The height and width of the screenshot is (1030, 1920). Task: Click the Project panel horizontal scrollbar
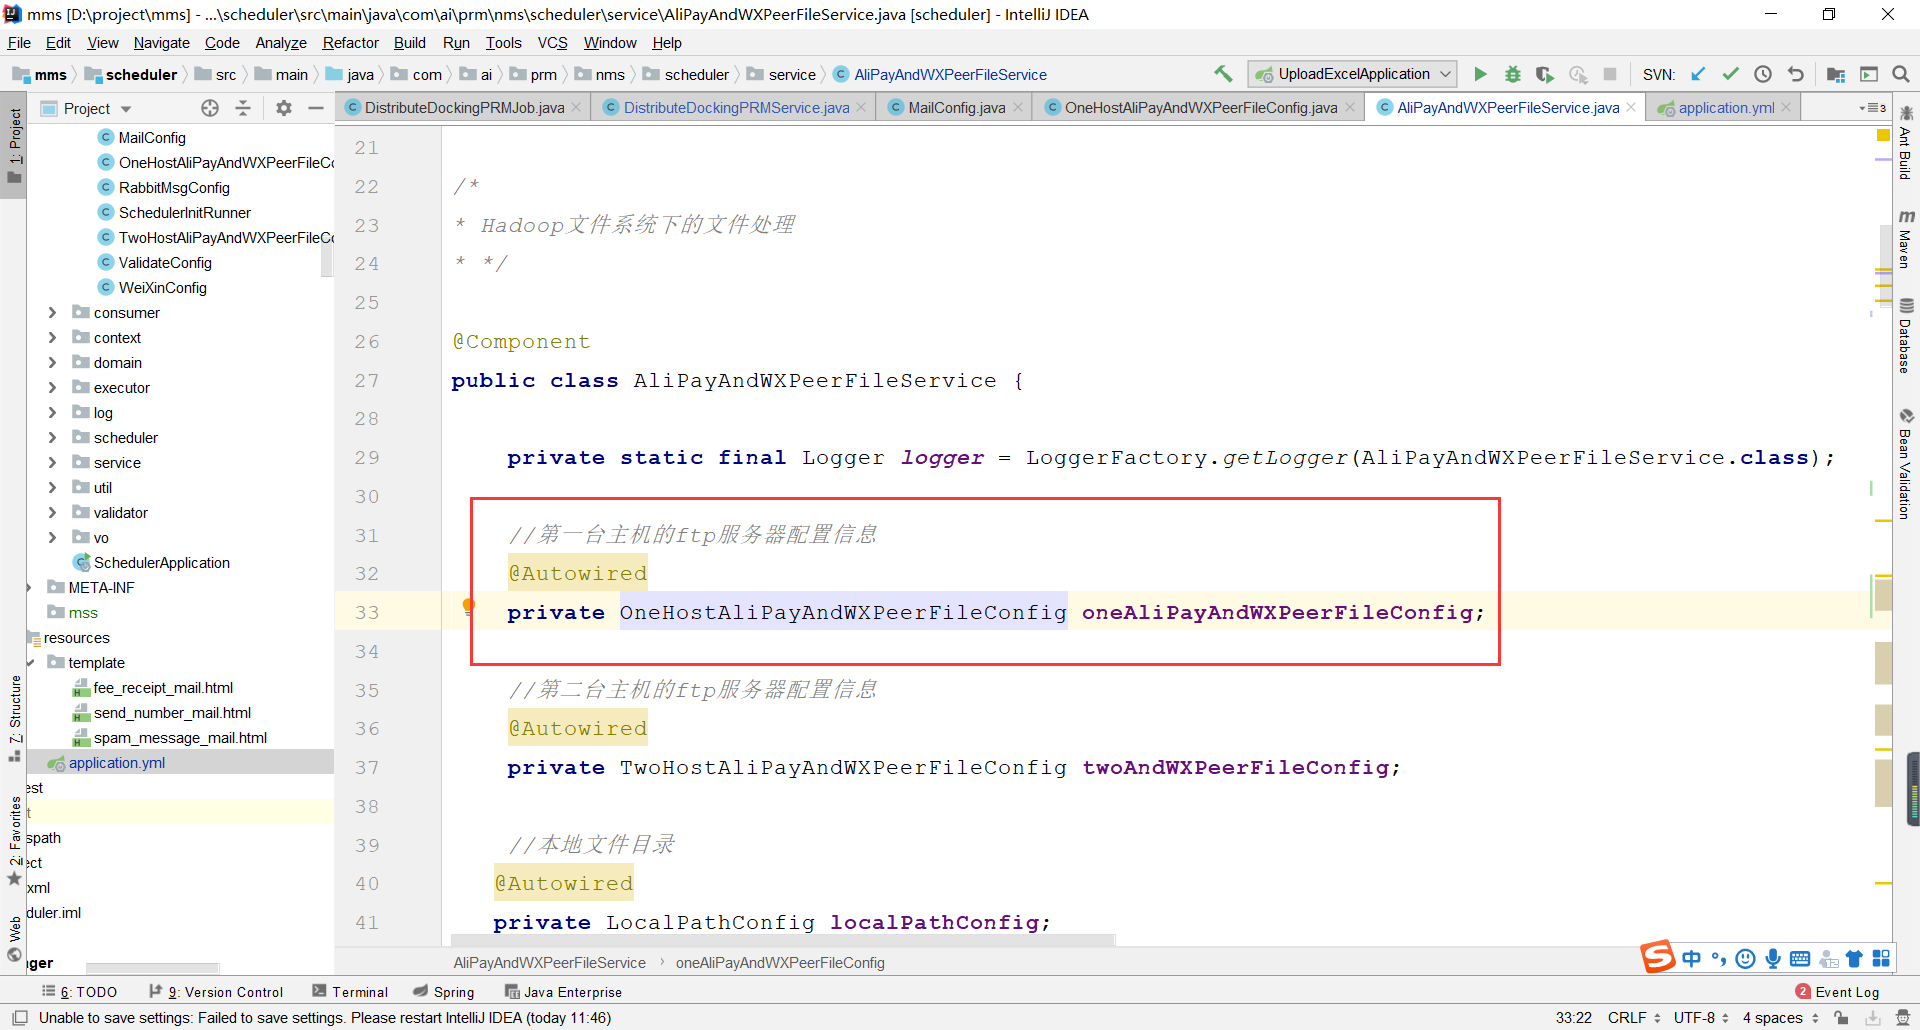(x=152, y=968)
